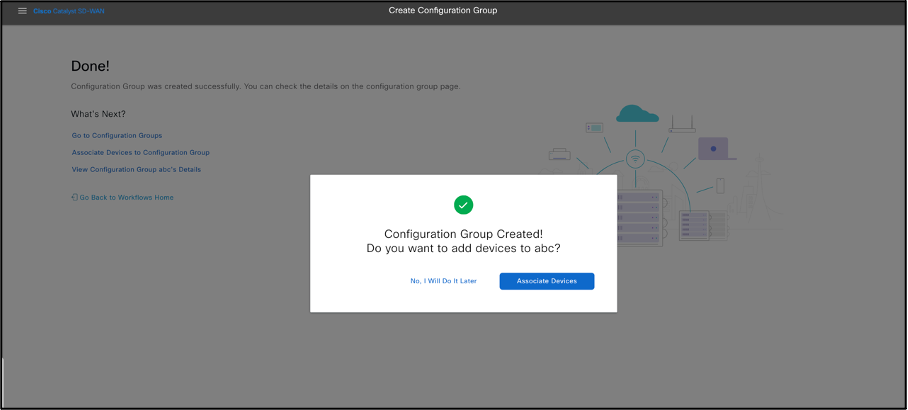
Task: View Configuration Group abc's Details
Action: pyautogui.click(x=136, y=169)
